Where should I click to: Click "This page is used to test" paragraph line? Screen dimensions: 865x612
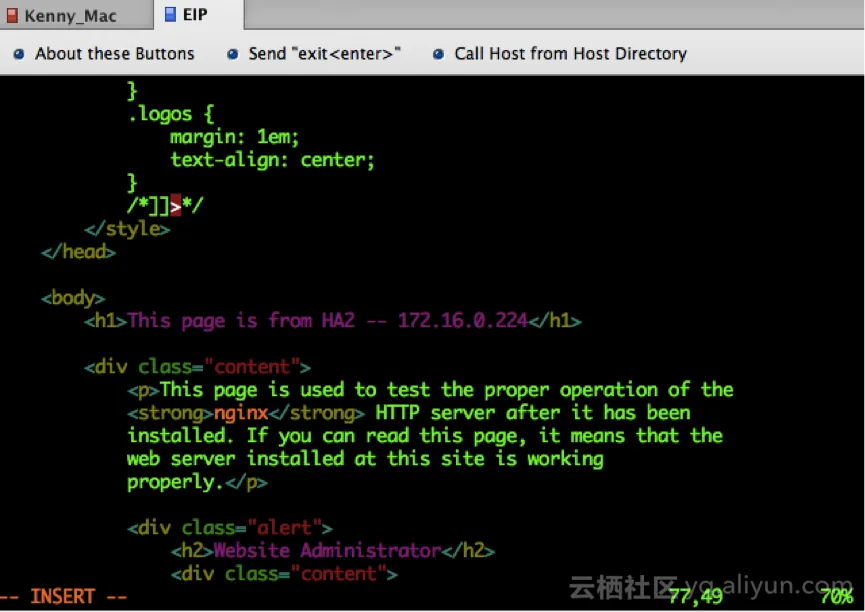430,390
